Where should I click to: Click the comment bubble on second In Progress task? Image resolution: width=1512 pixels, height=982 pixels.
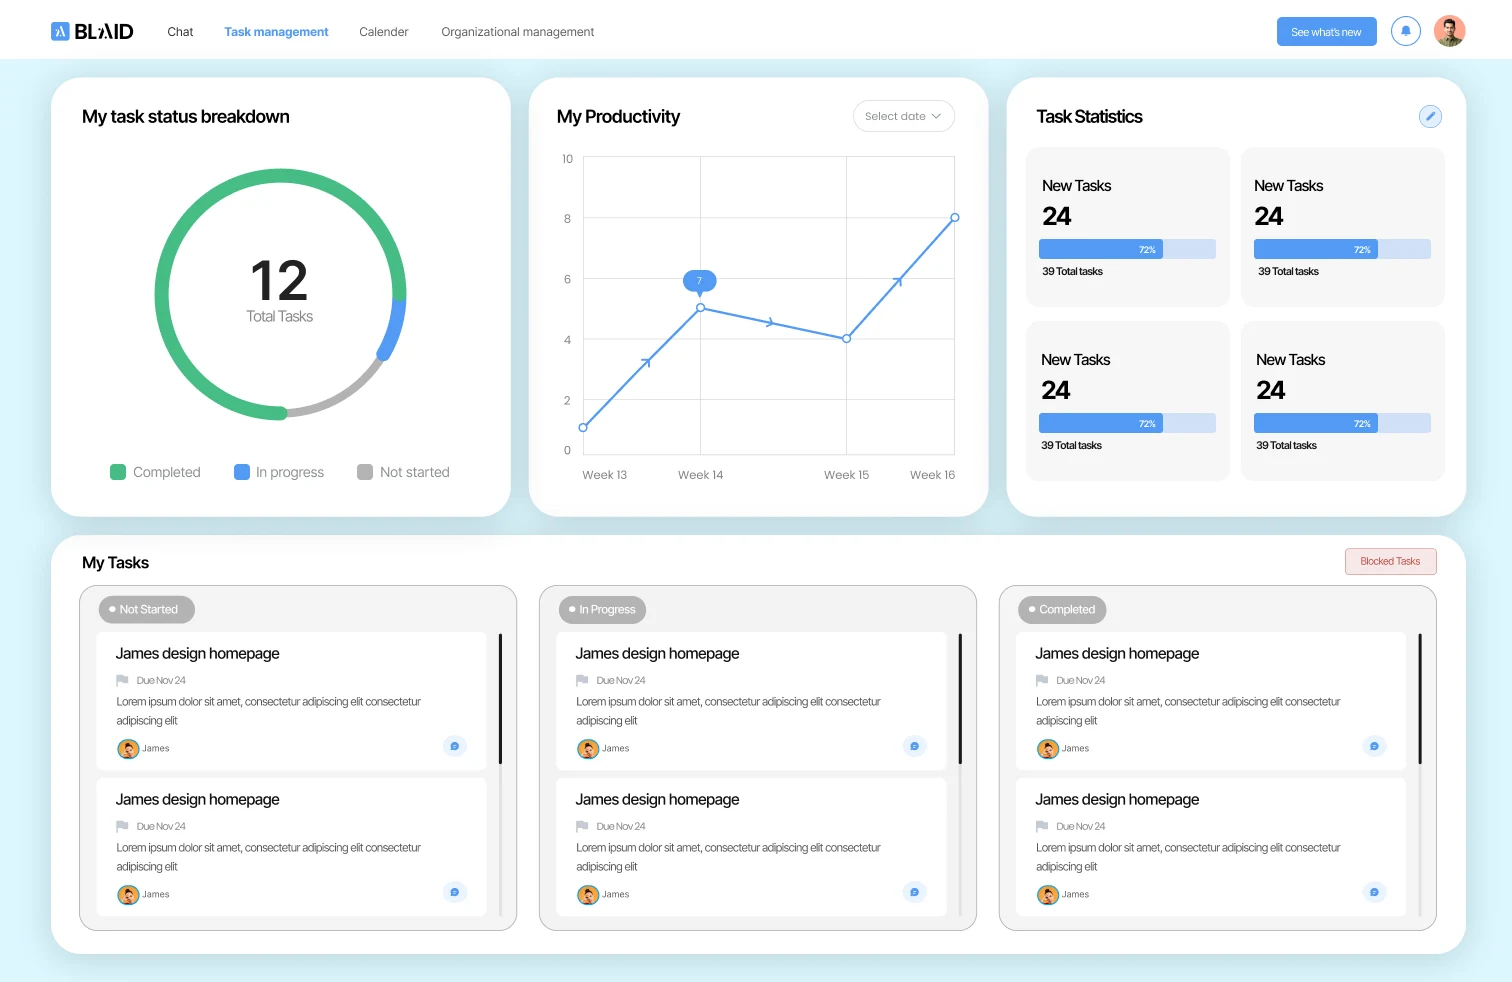coord(914,891)
